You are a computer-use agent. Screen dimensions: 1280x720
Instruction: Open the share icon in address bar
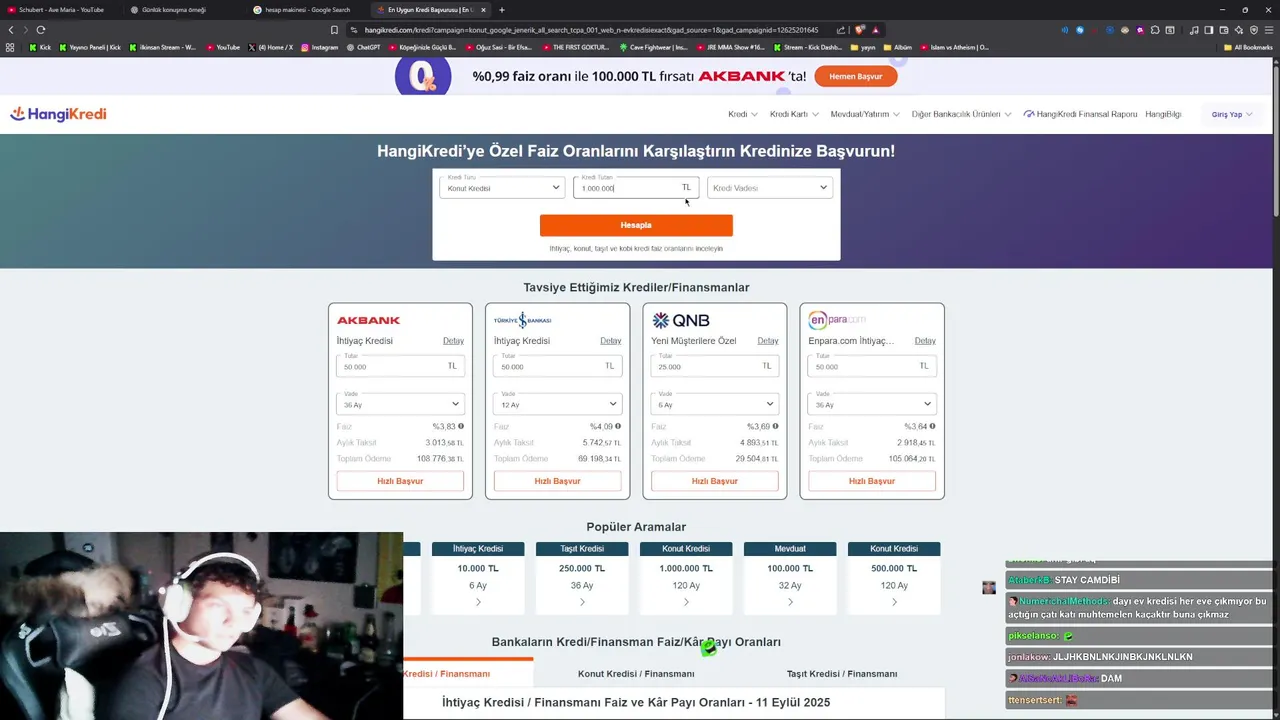[841, 30]
